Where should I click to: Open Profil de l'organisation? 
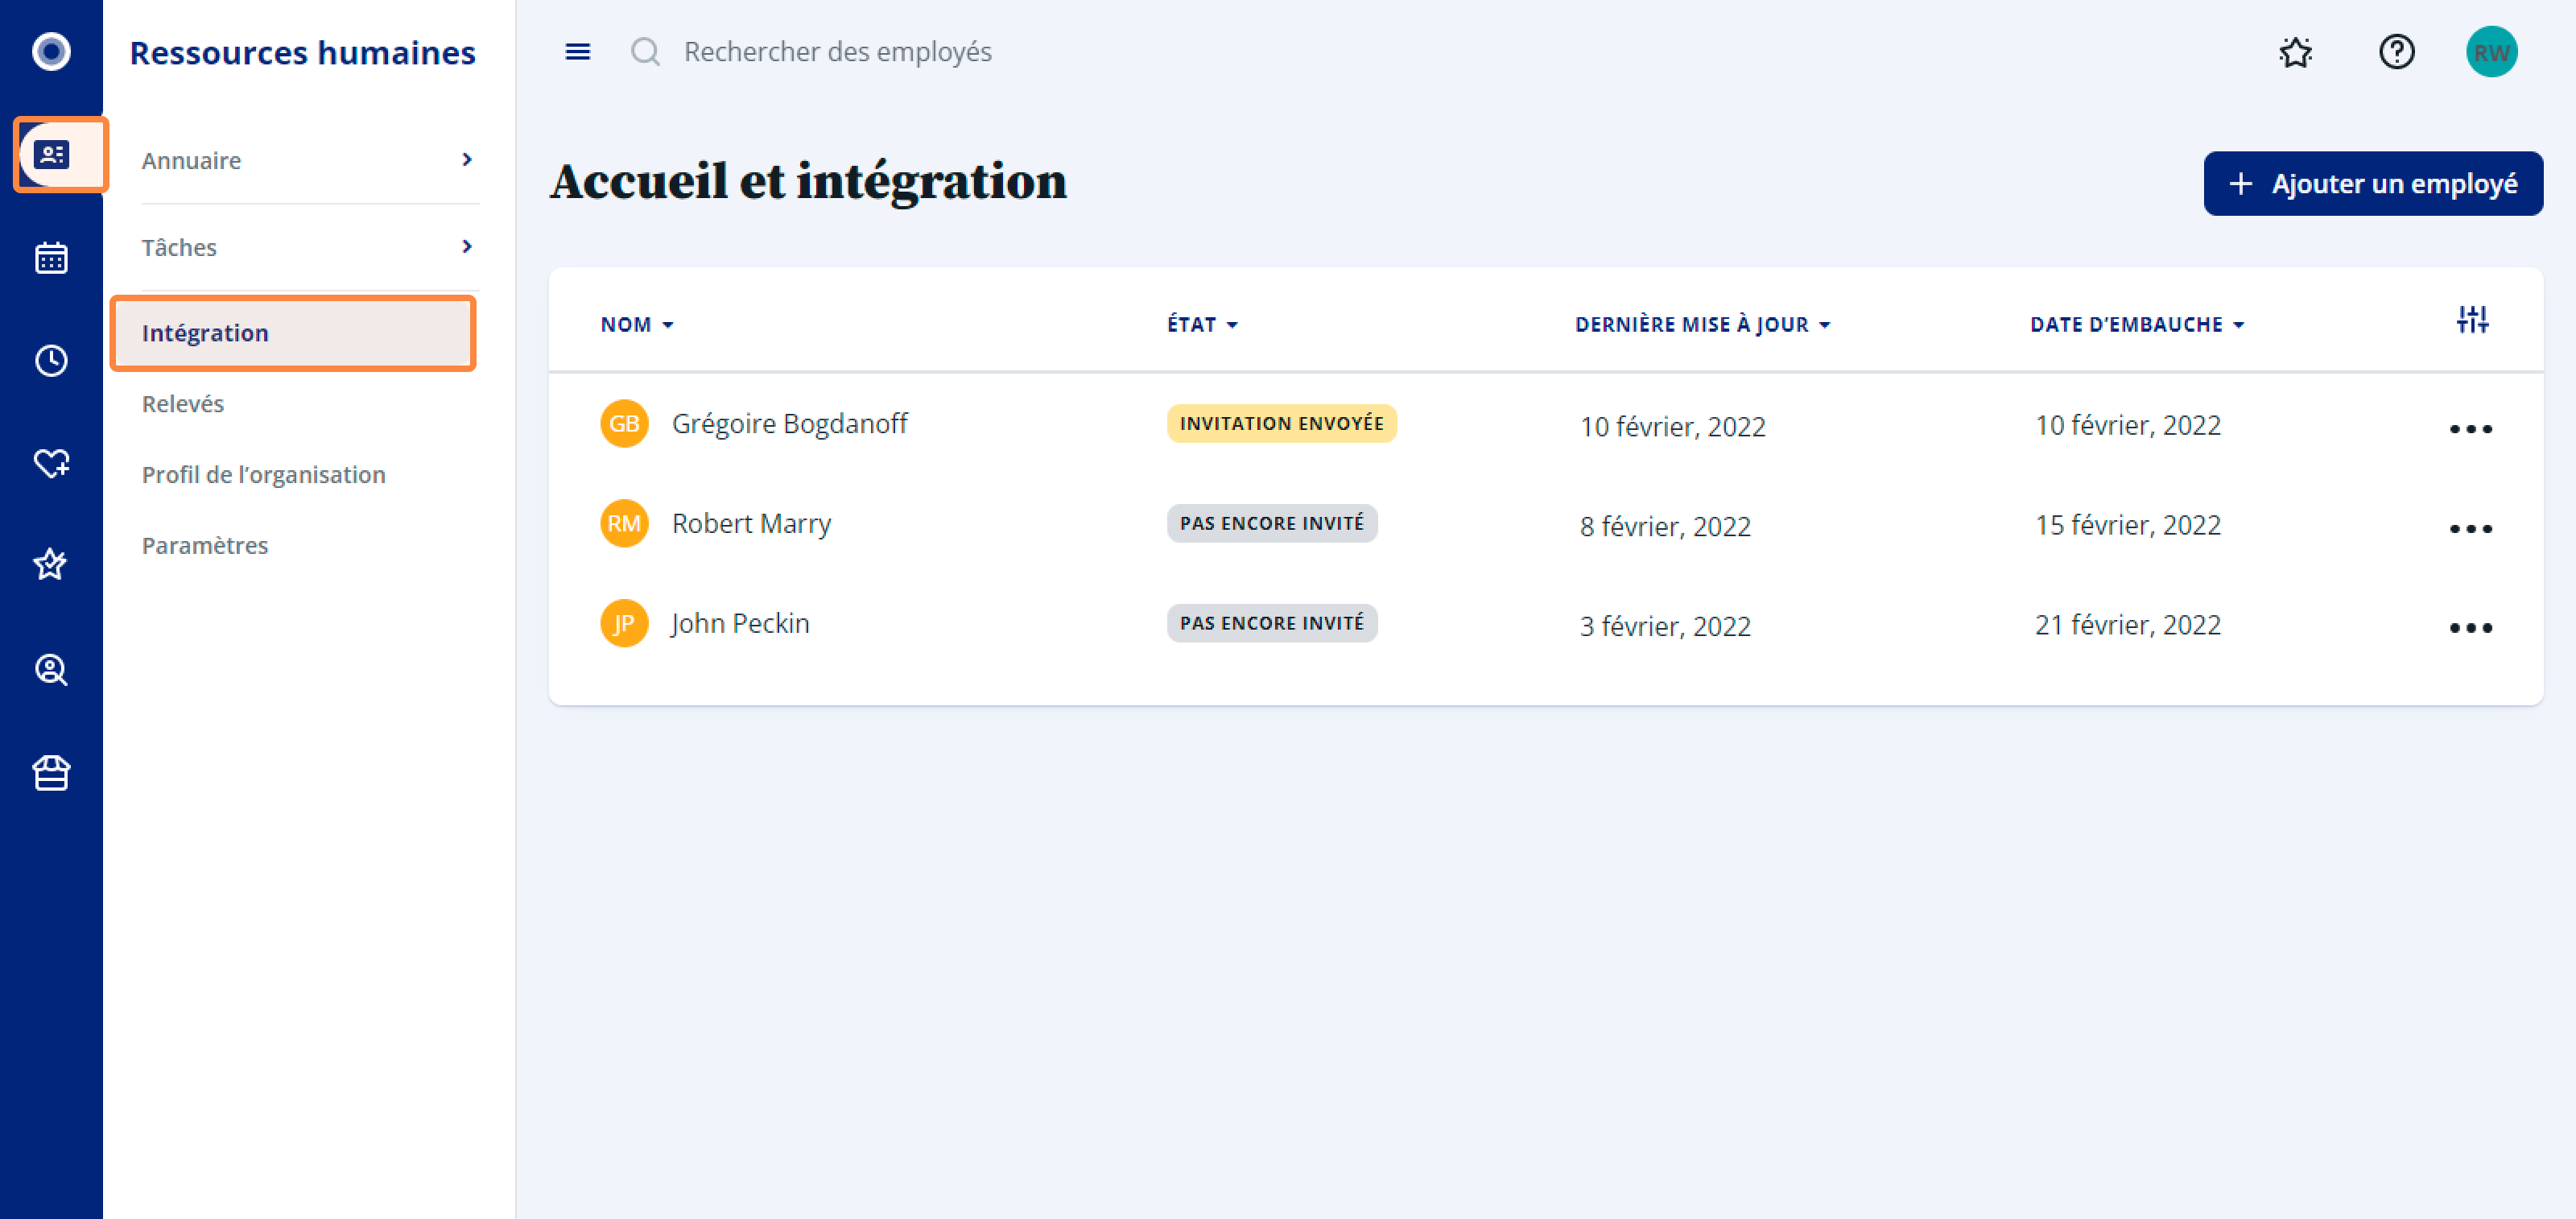tap(264, 474)
